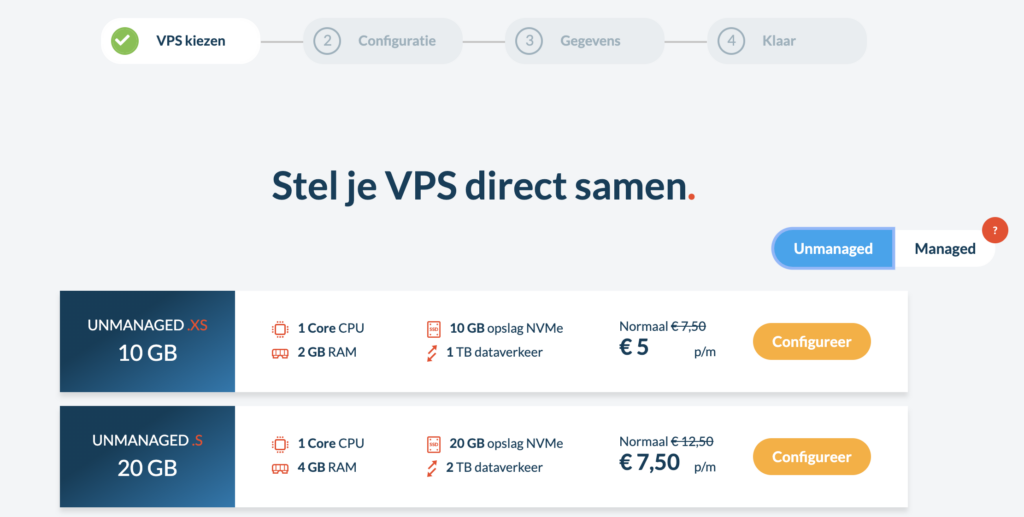
Task: Open step 2 Configuratie
Action: click(x=383, y=41)
